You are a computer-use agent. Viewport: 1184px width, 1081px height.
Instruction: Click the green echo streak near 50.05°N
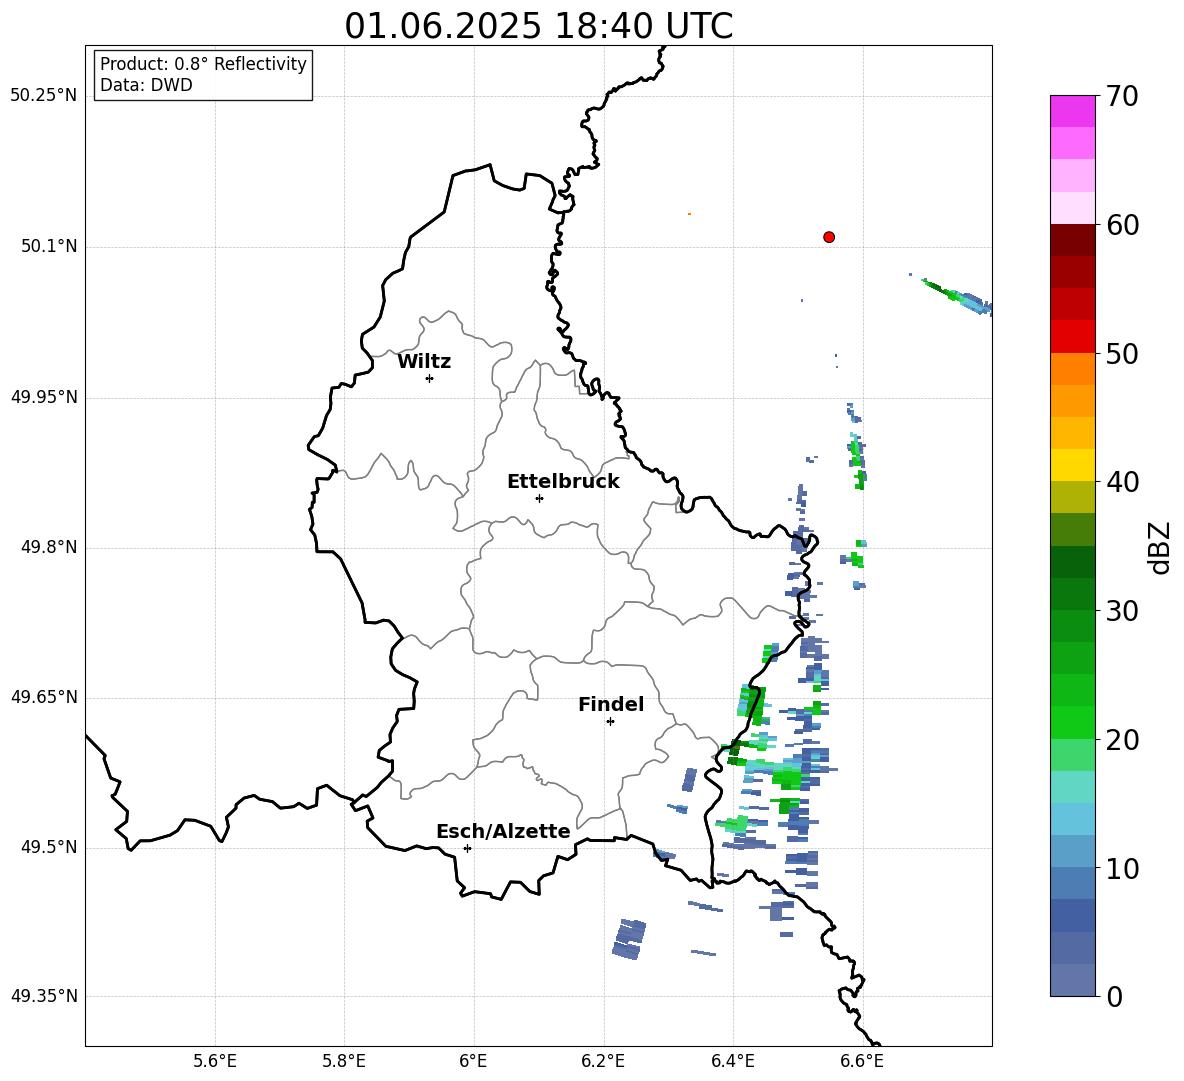click(956, 296)
